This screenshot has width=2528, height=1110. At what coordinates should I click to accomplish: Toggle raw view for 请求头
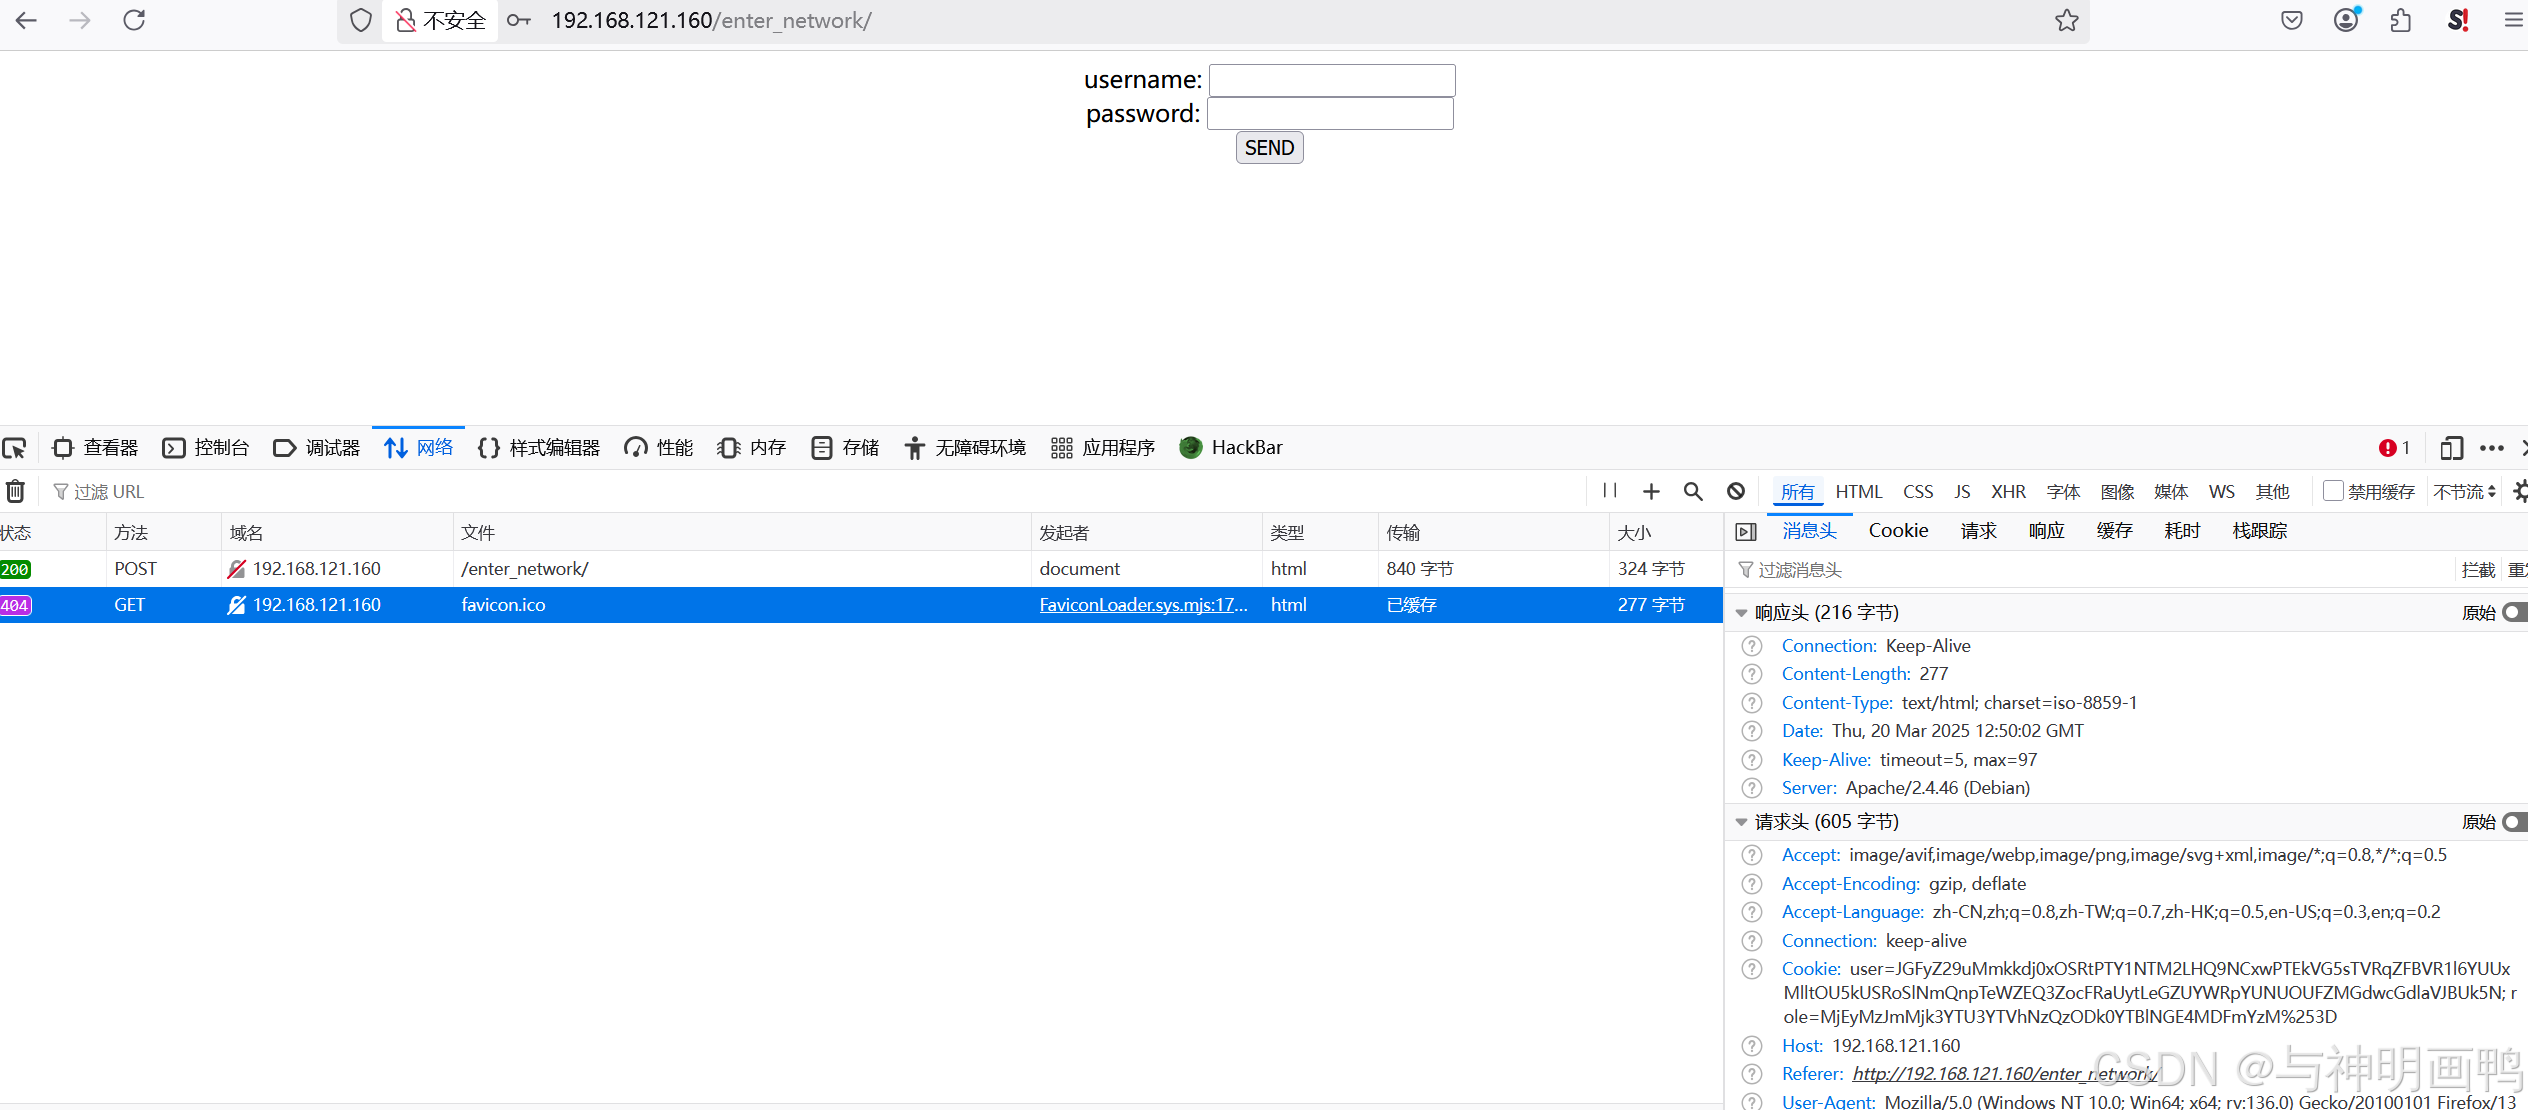pyautogui.click(x=2514, y=822)
